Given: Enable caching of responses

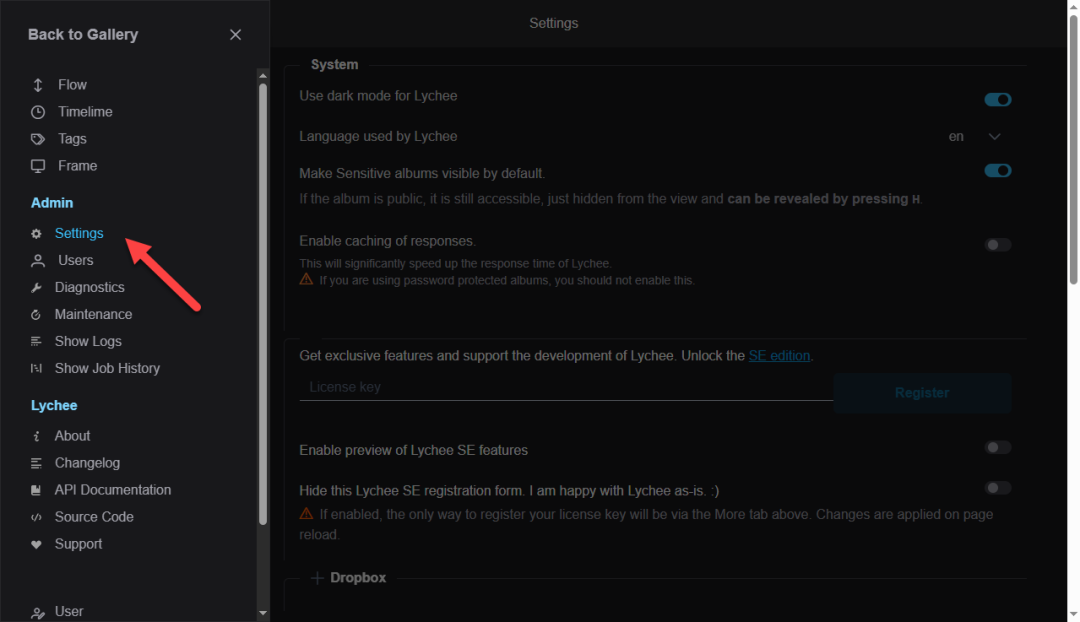Looking at the screenshot, I should click(x=997, y=245).
